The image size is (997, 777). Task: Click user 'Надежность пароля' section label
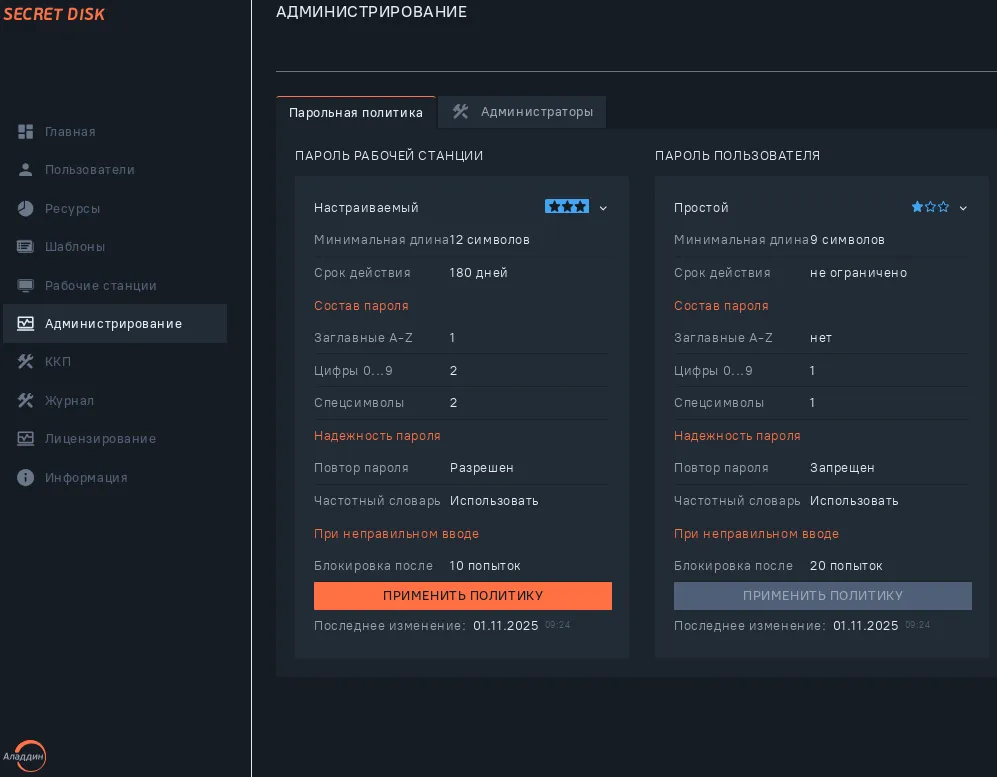point(737,436)
